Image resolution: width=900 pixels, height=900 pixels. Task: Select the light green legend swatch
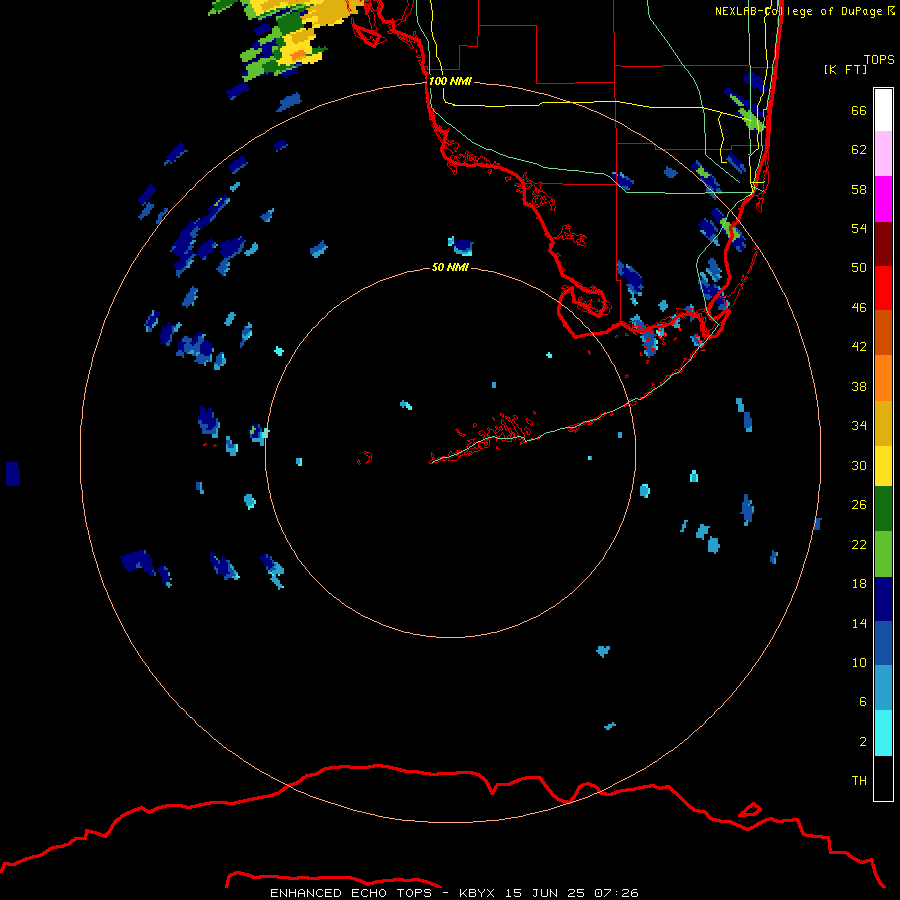click(883, 554)
